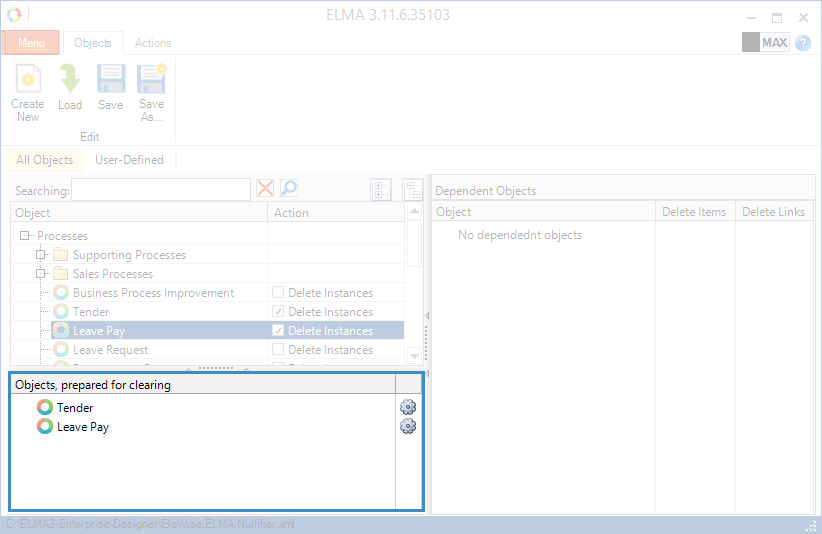The width and height of the screenshot is (822, 534).
Task: Click the Save floppy disk icon
Action: tap(111, 80)
